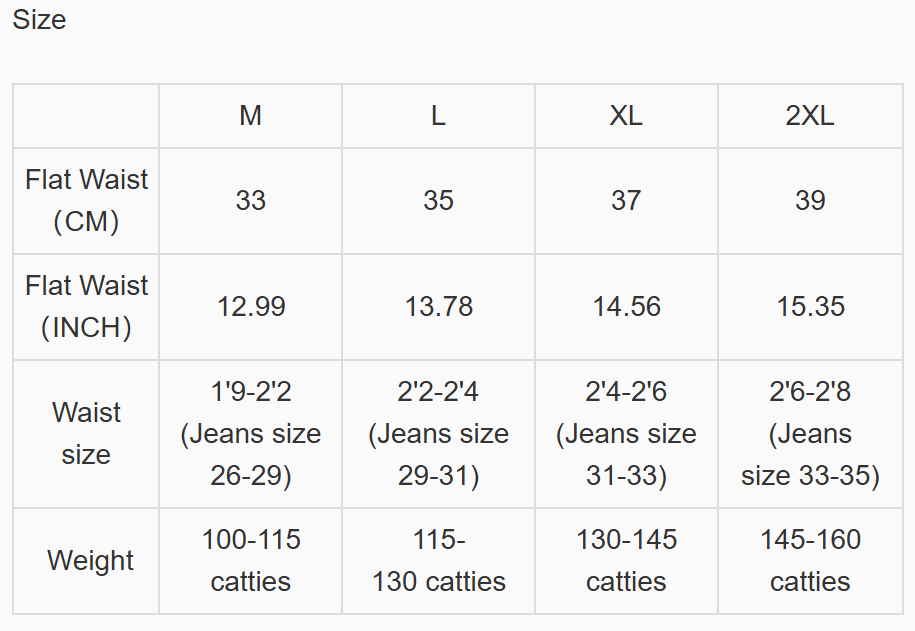Image resolution: width=915 pixels, height=631 pixels.
Task: Click the 100-115 catties weight cell
Action: pyautogui.click(x=250, y=561)
